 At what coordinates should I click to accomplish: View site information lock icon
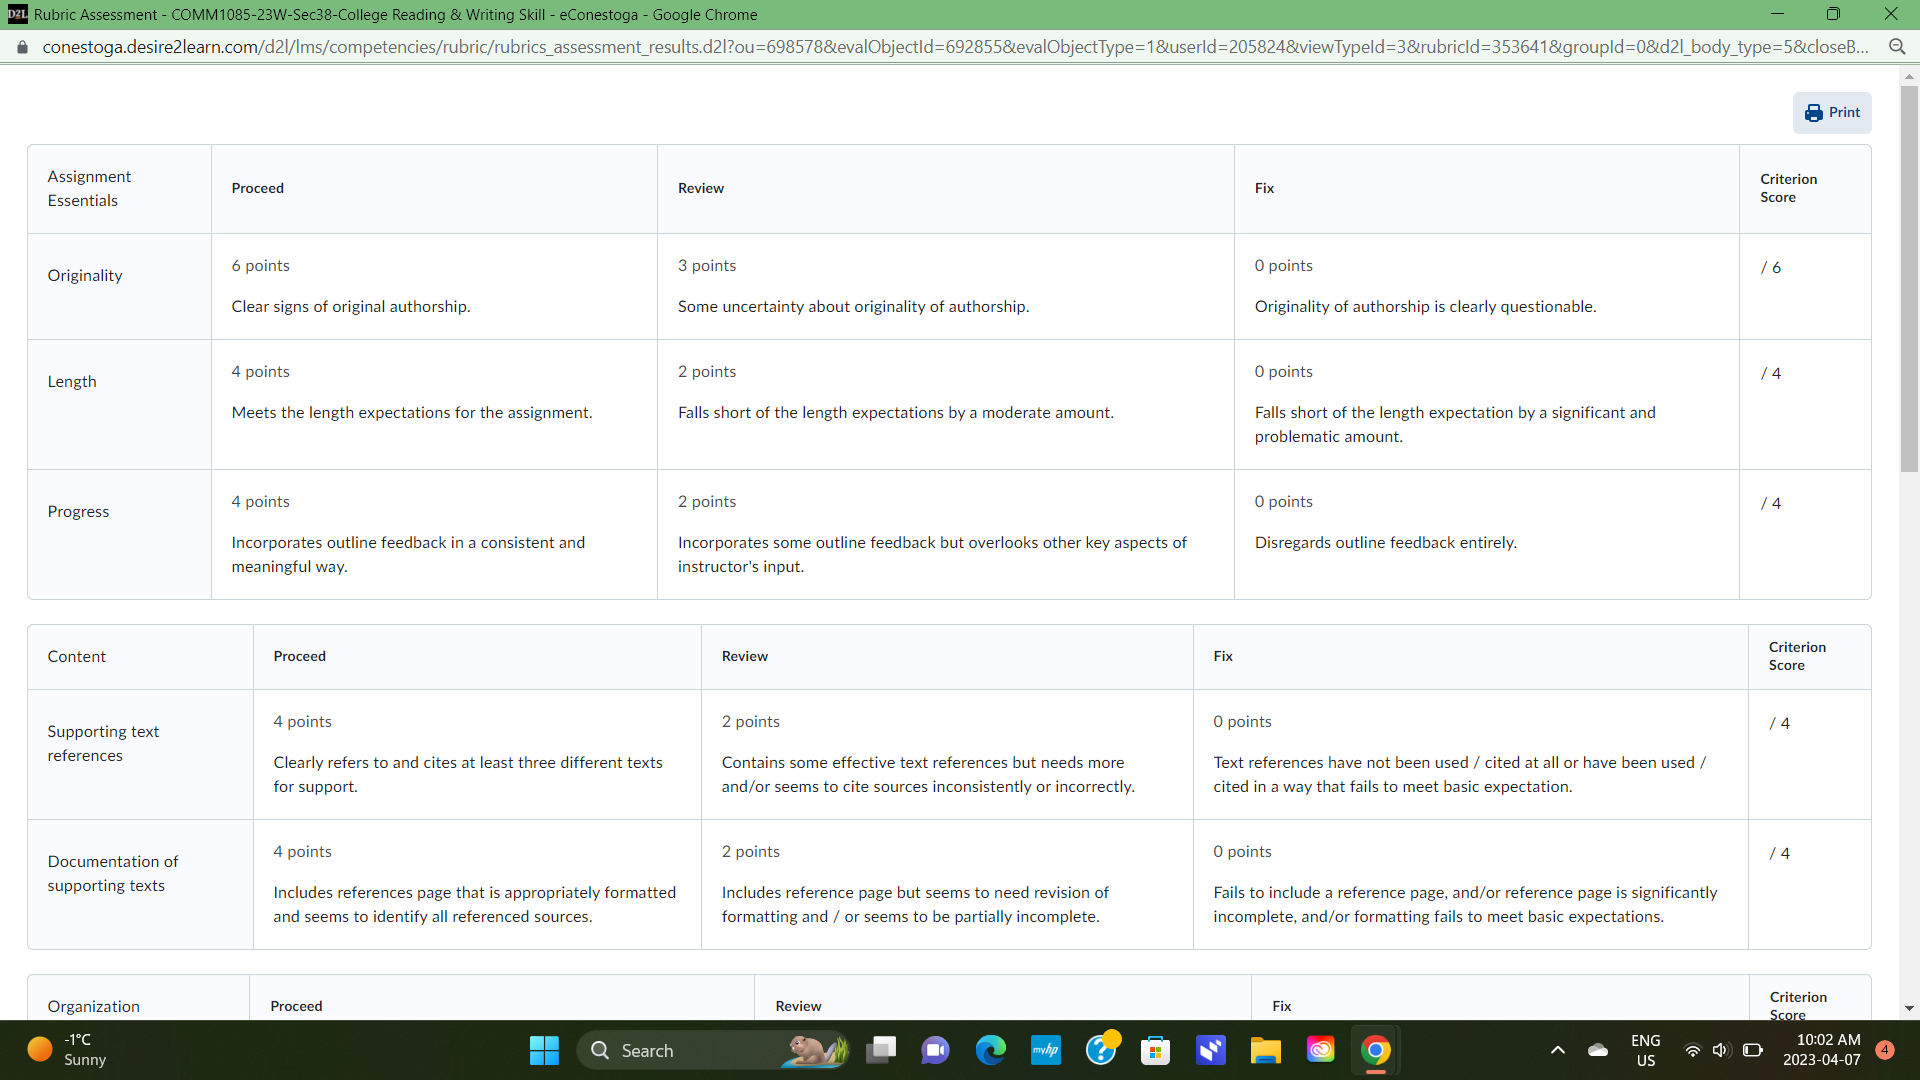click(22, 47)
